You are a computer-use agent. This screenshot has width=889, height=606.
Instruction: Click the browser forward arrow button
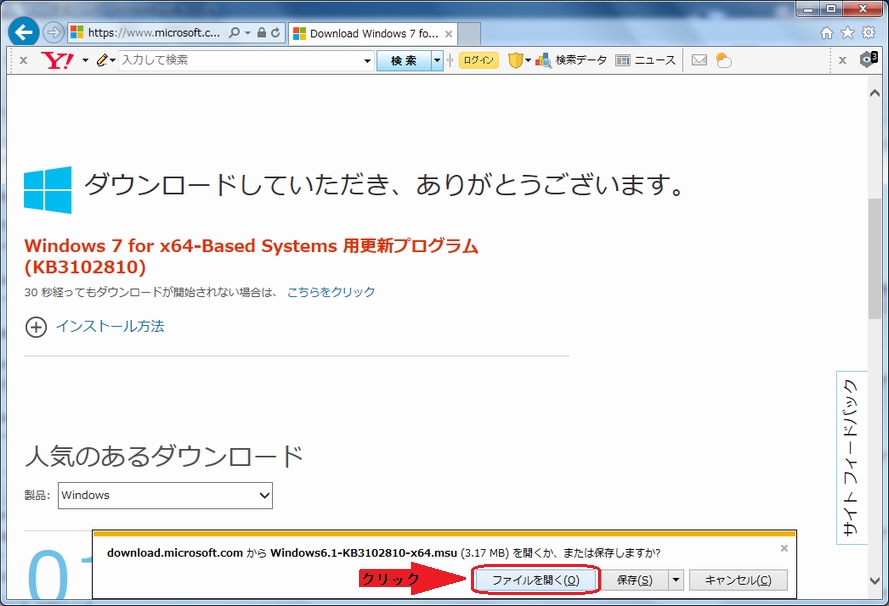click(x=53, y=32)
